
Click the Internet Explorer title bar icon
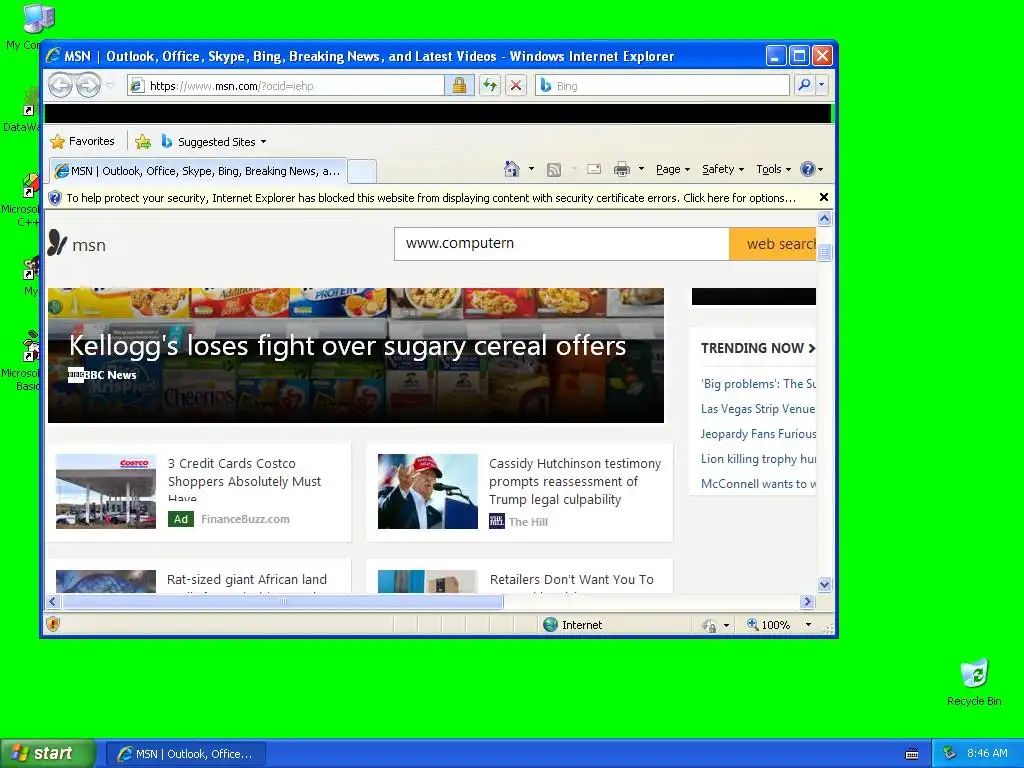tap(53, 56)
